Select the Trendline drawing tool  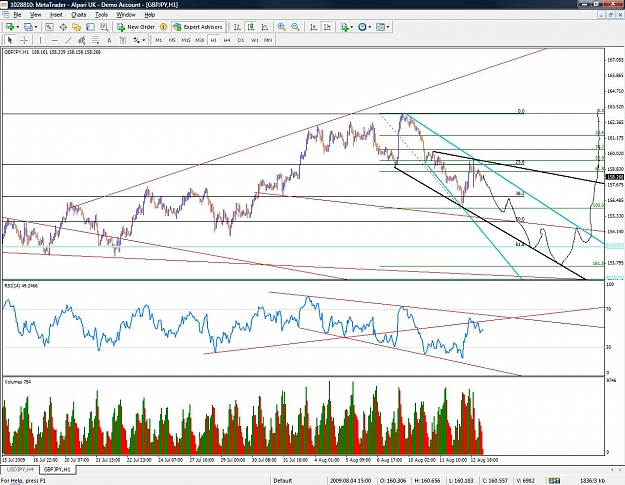click(68, 40)
